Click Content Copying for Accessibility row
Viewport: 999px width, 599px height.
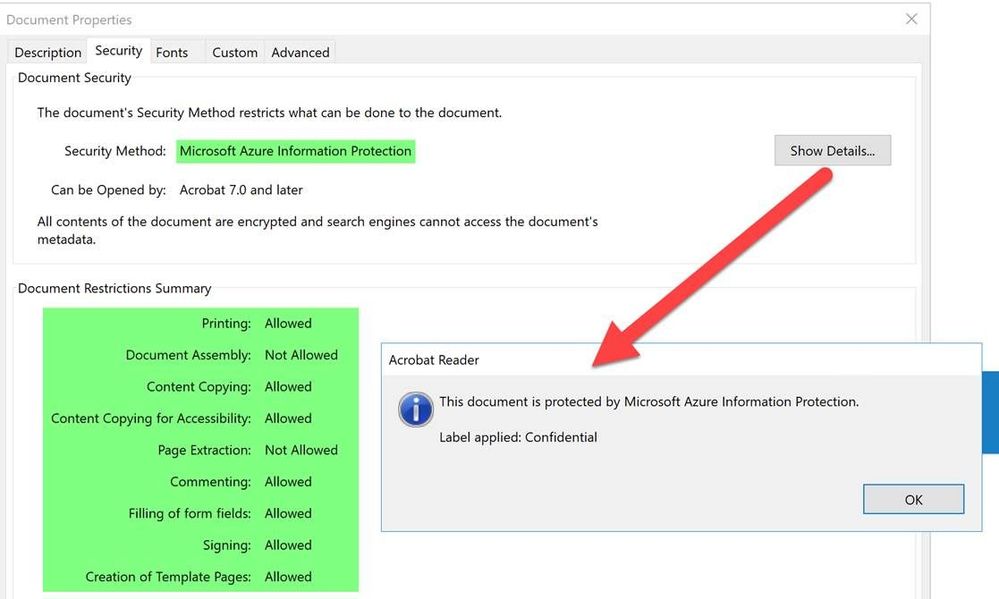coord(182,418)
